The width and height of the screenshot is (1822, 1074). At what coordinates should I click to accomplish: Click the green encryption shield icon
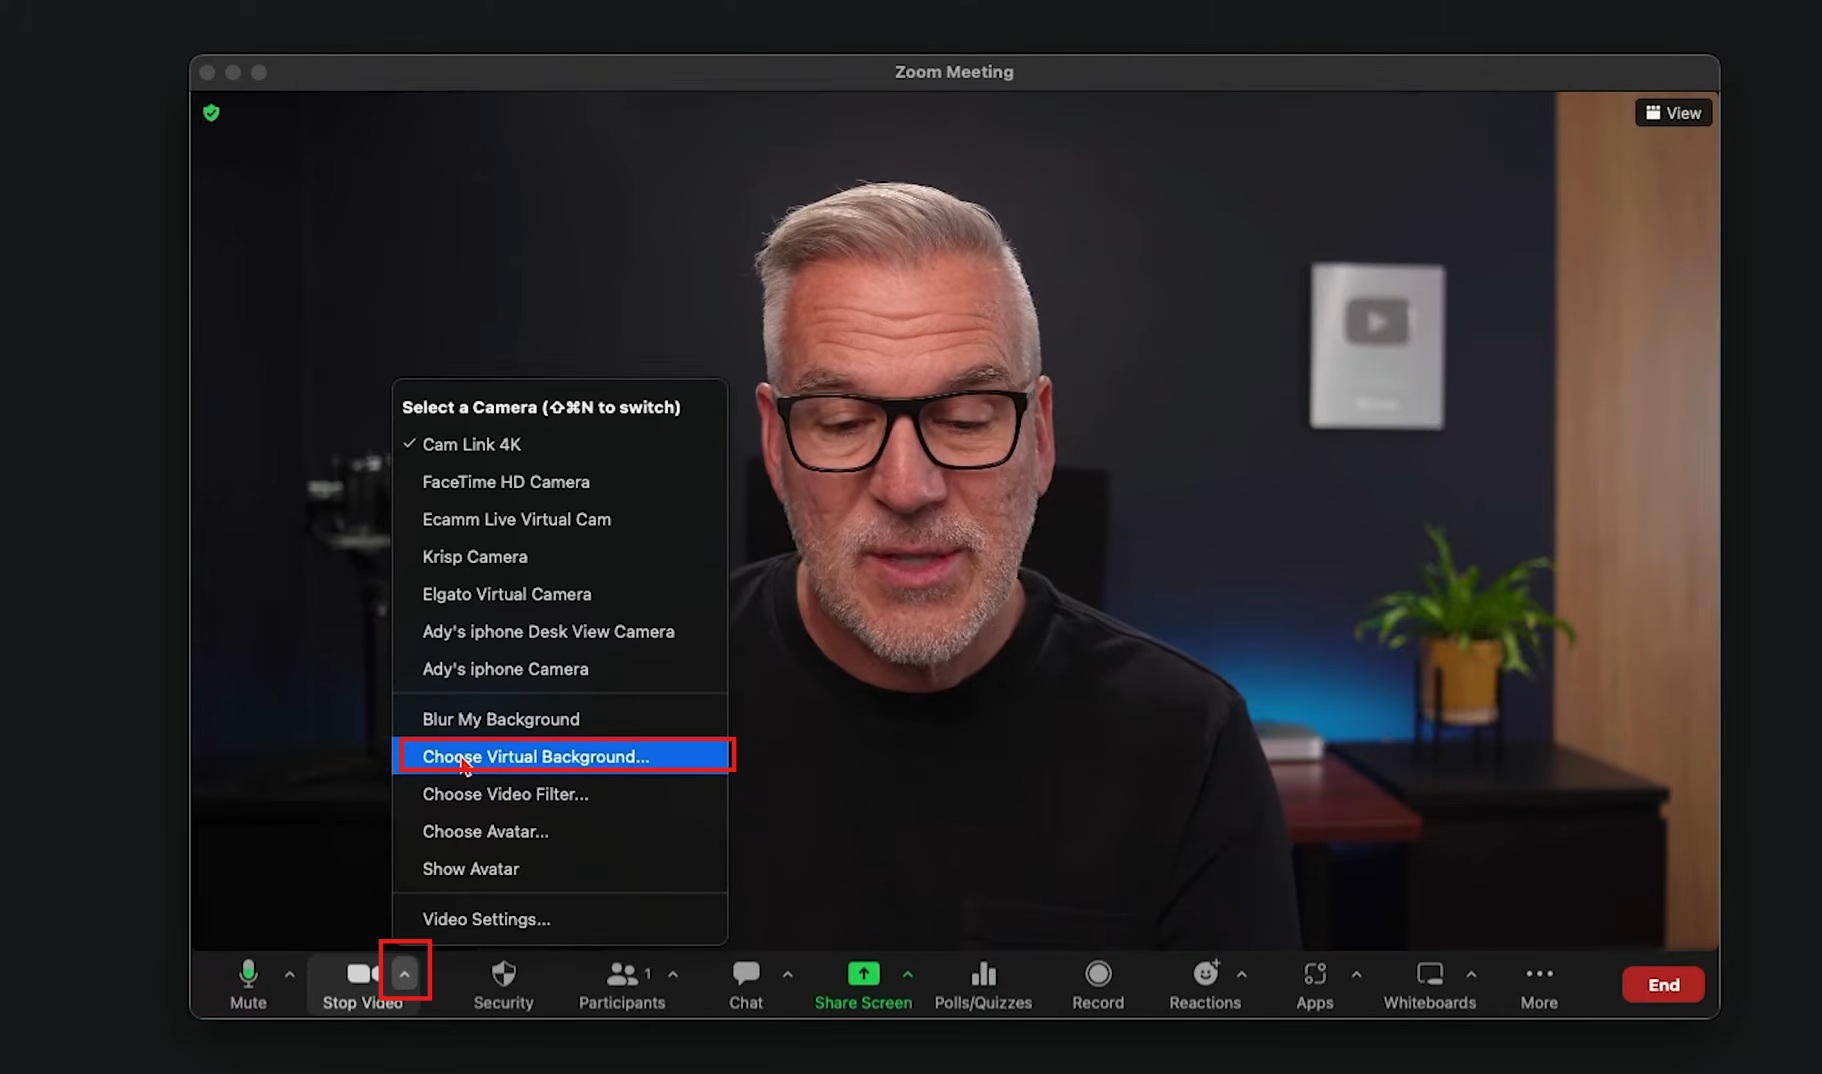point(211,113)
